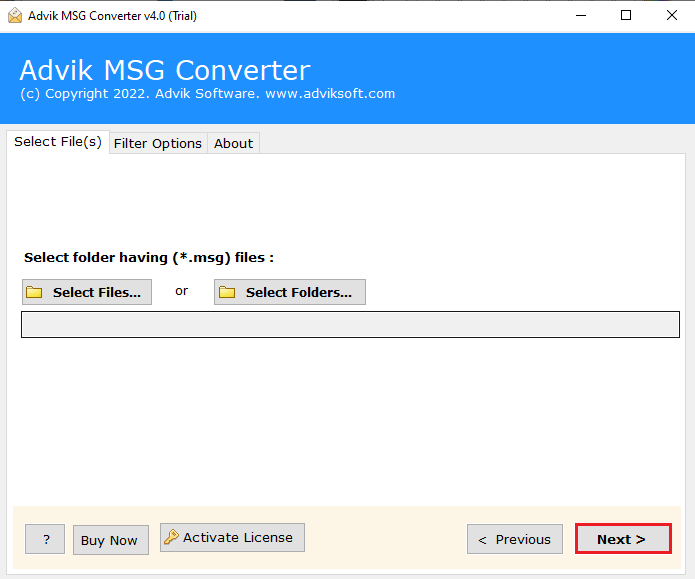The height and width of the screenshot is (579, 695).
Task: Open help with the ? button
Action: pos(45,539)
